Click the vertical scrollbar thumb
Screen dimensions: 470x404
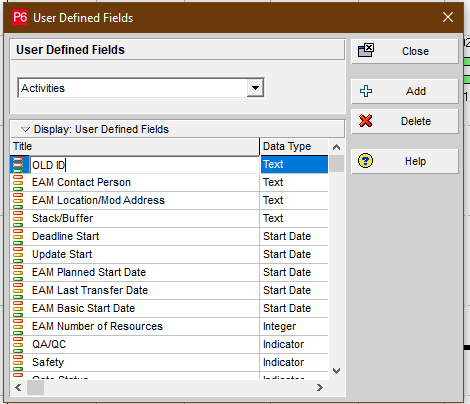click(x=337, y=164)
